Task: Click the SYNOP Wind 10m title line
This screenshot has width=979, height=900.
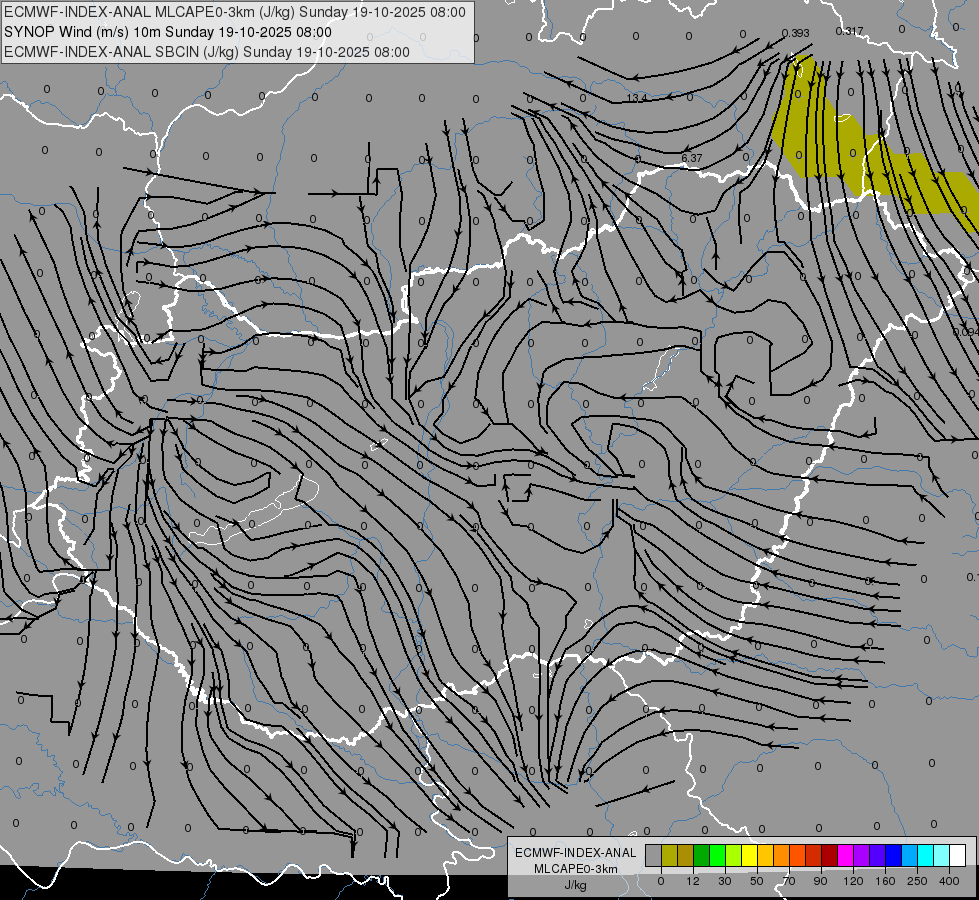Action: tap(168, 32)
